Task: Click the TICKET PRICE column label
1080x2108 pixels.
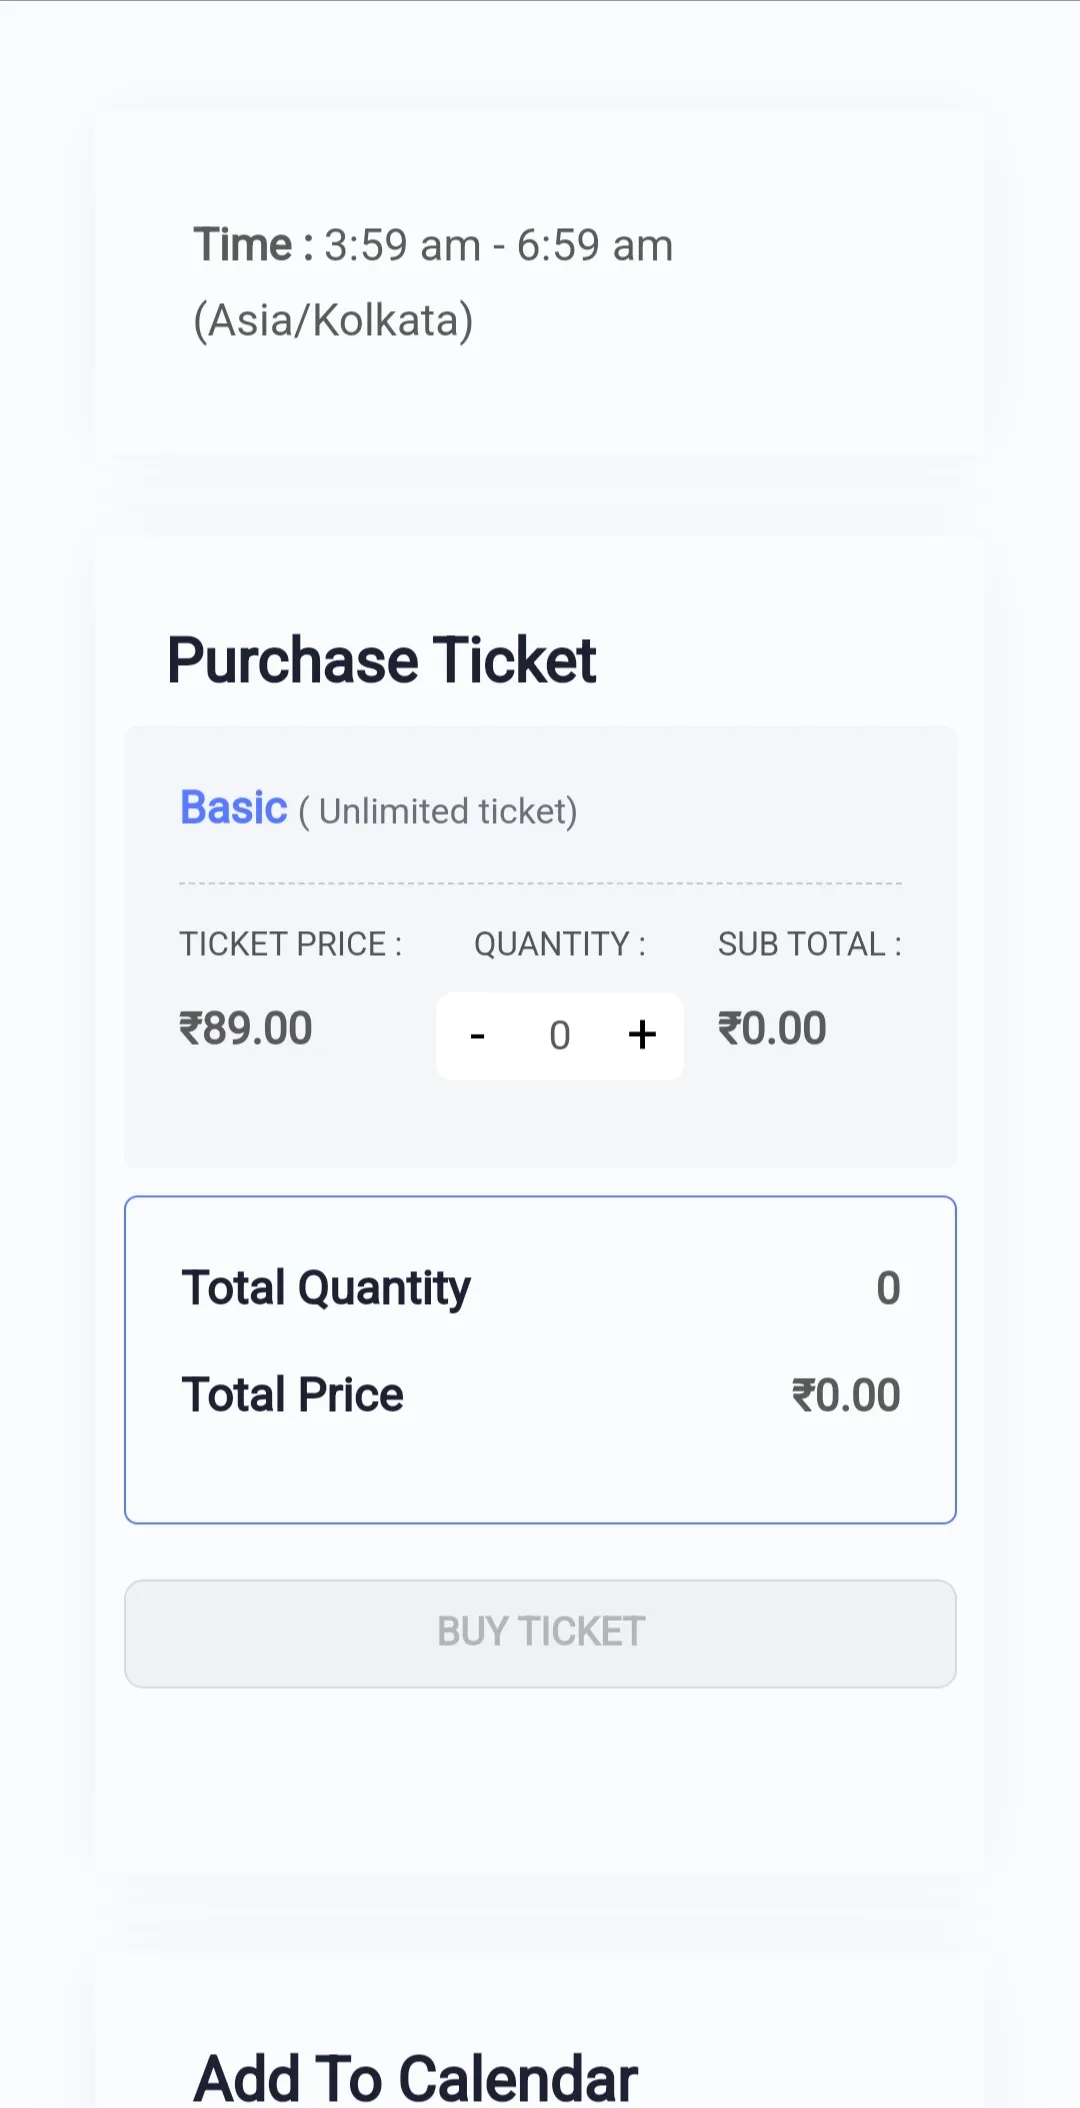Action: click(x=291, y=944)
